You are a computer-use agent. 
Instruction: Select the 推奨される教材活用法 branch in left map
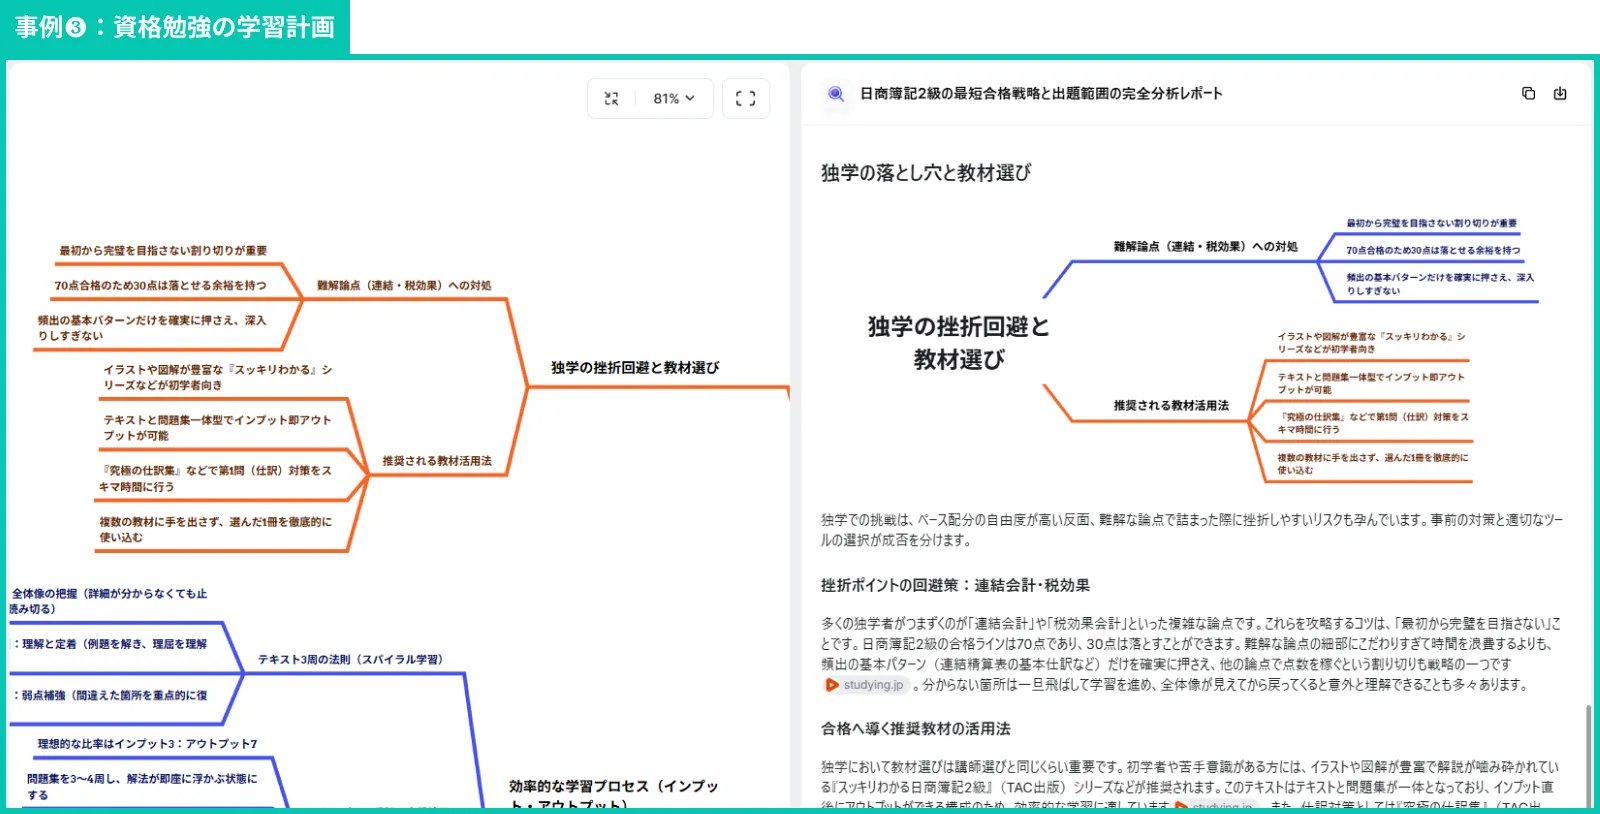(x=437, y=461)
